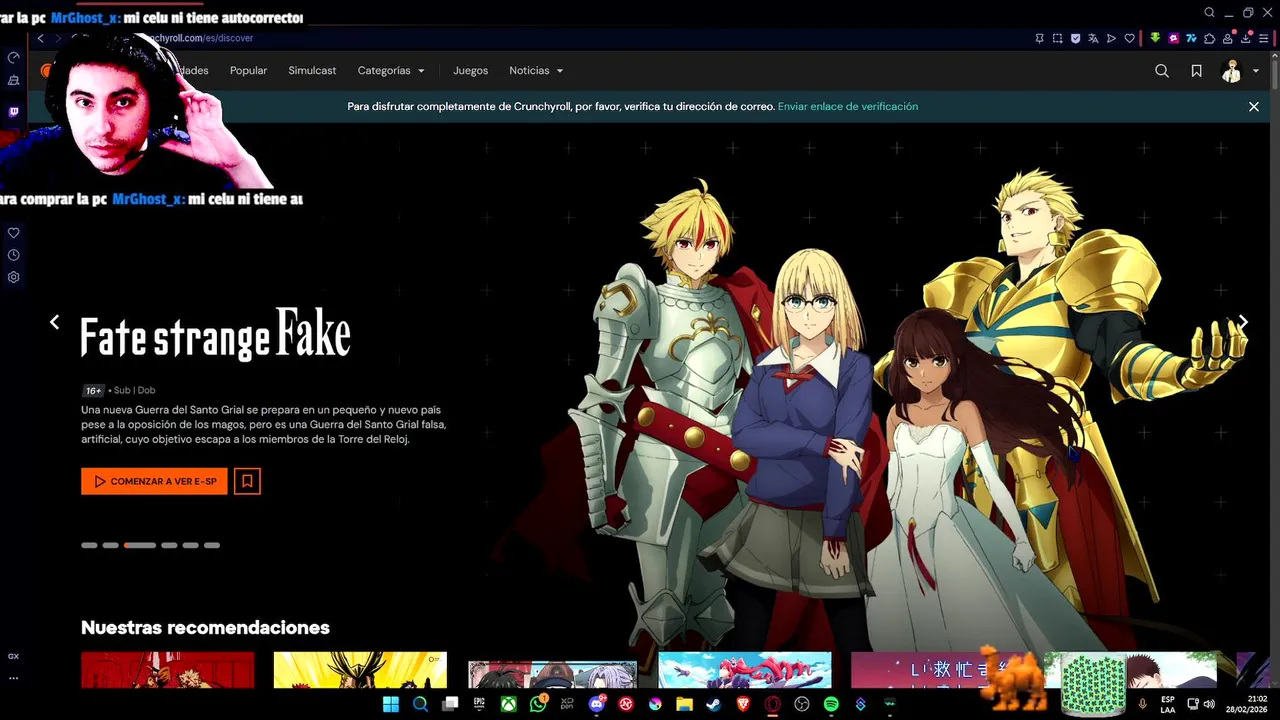Click the send/flow arrow icon in address bar
The width and height of the screenshot is (1280, 720).
coord(1111,38)
